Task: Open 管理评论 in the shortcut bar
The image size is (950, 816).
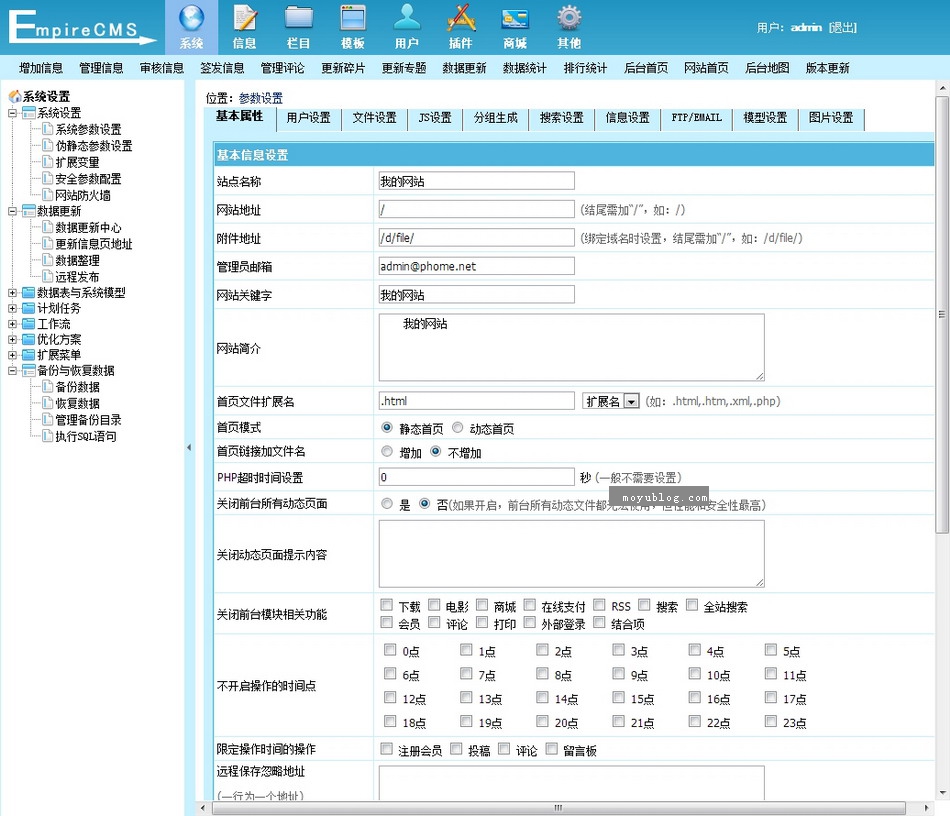Action: click(282, 68)
